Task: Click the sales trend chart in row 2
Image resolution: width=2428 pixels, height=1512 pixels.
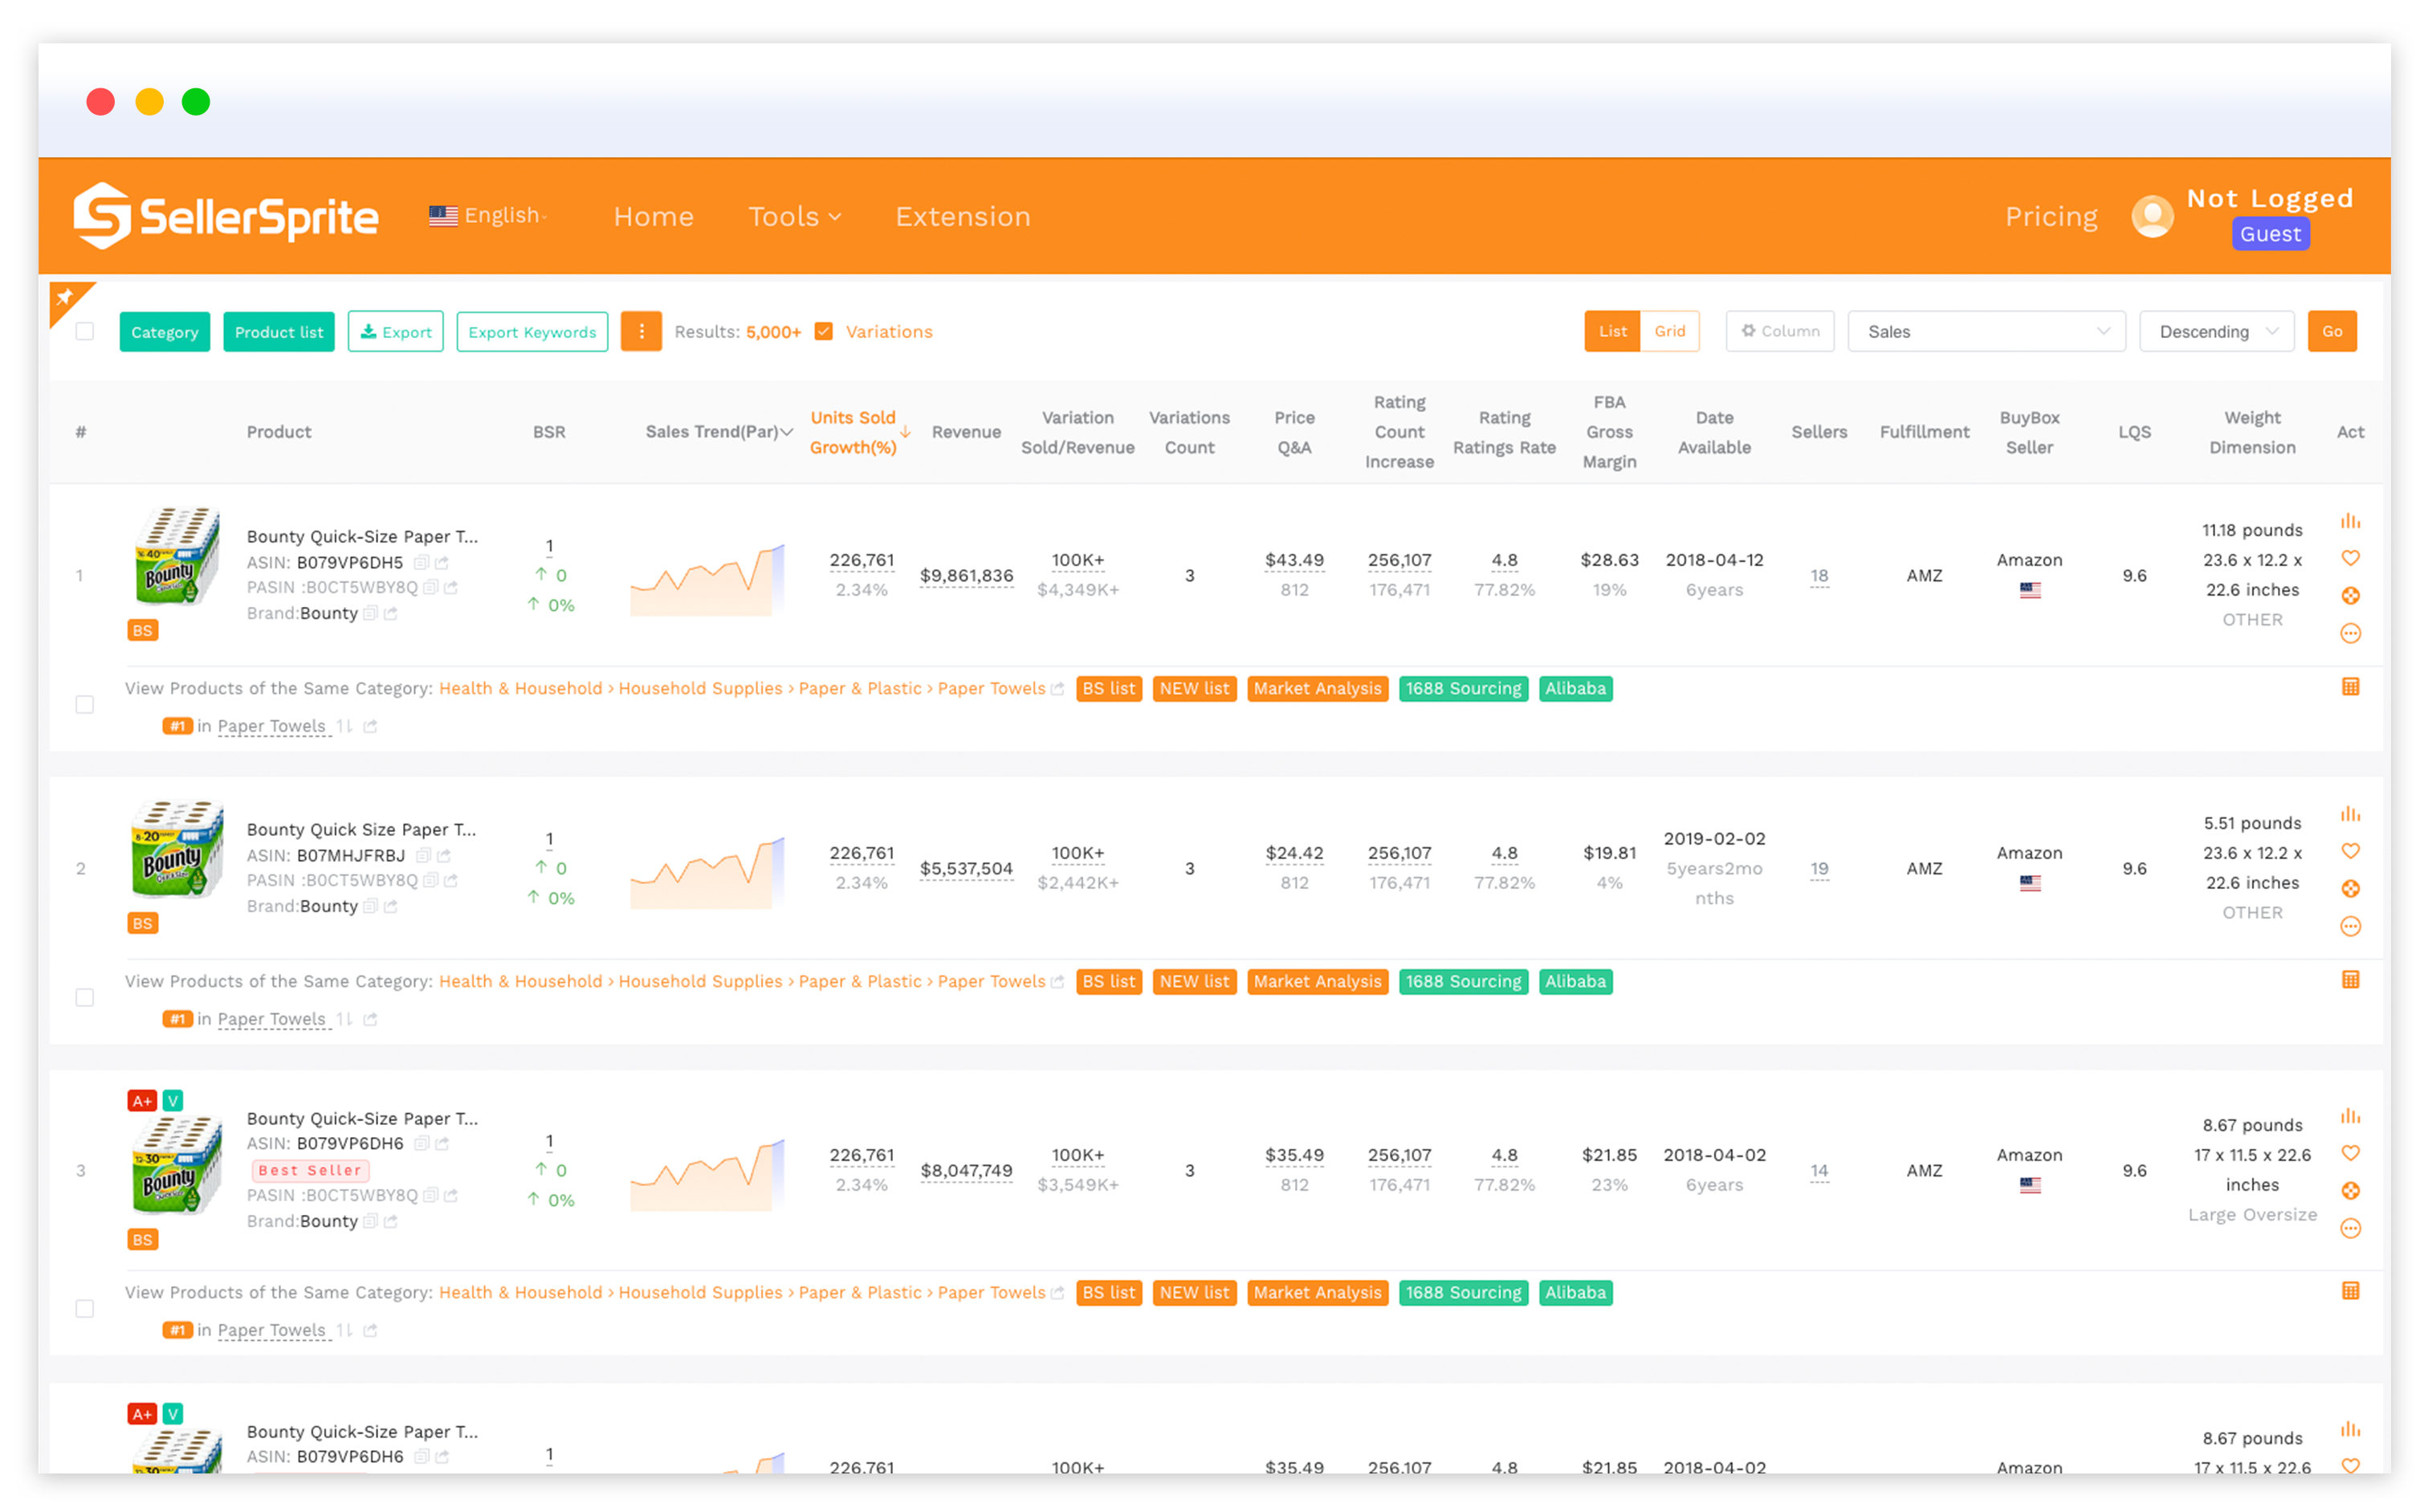Action: click(707, 872)
